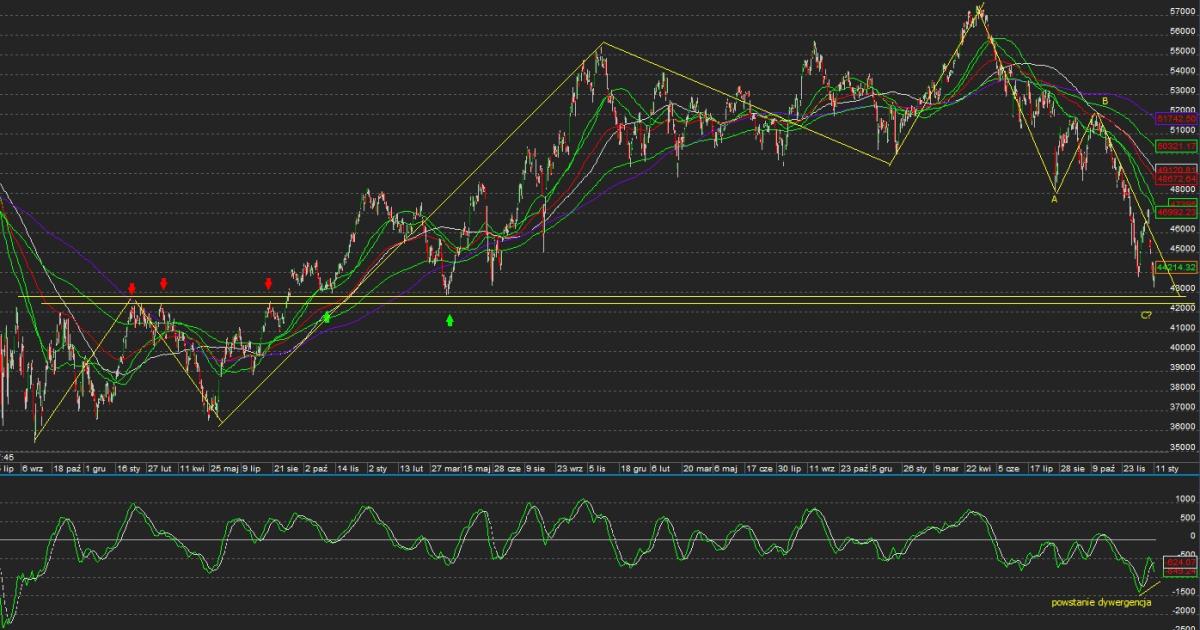The width and height of the screenshot is (1200, 630).
Task: Click the green up arrow on the moving averages
Action: [327, 317]
